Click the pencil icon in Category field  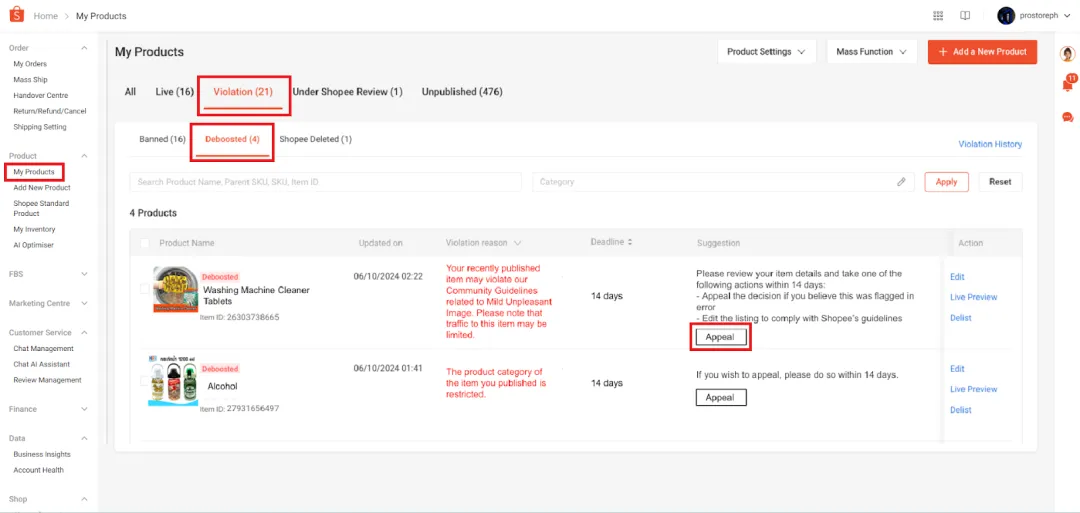pyautogui.click(x=901, y=182)
